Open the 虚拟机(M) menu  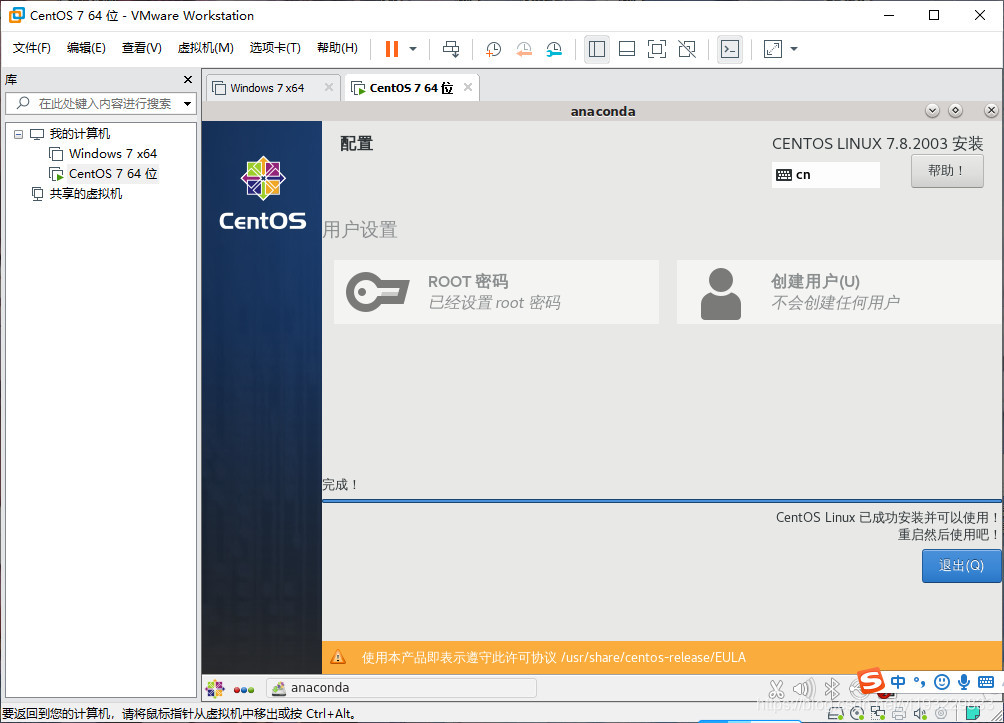[x=206, y=48]
